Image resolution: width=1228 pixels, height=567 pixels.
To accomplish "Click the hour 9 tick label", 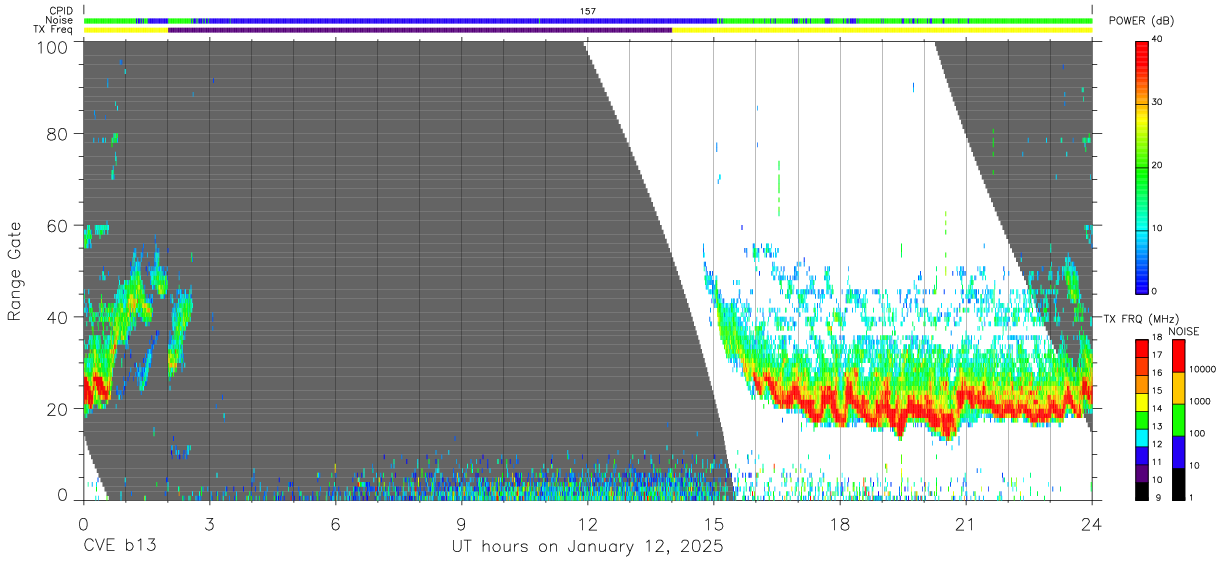I will 461,523.
